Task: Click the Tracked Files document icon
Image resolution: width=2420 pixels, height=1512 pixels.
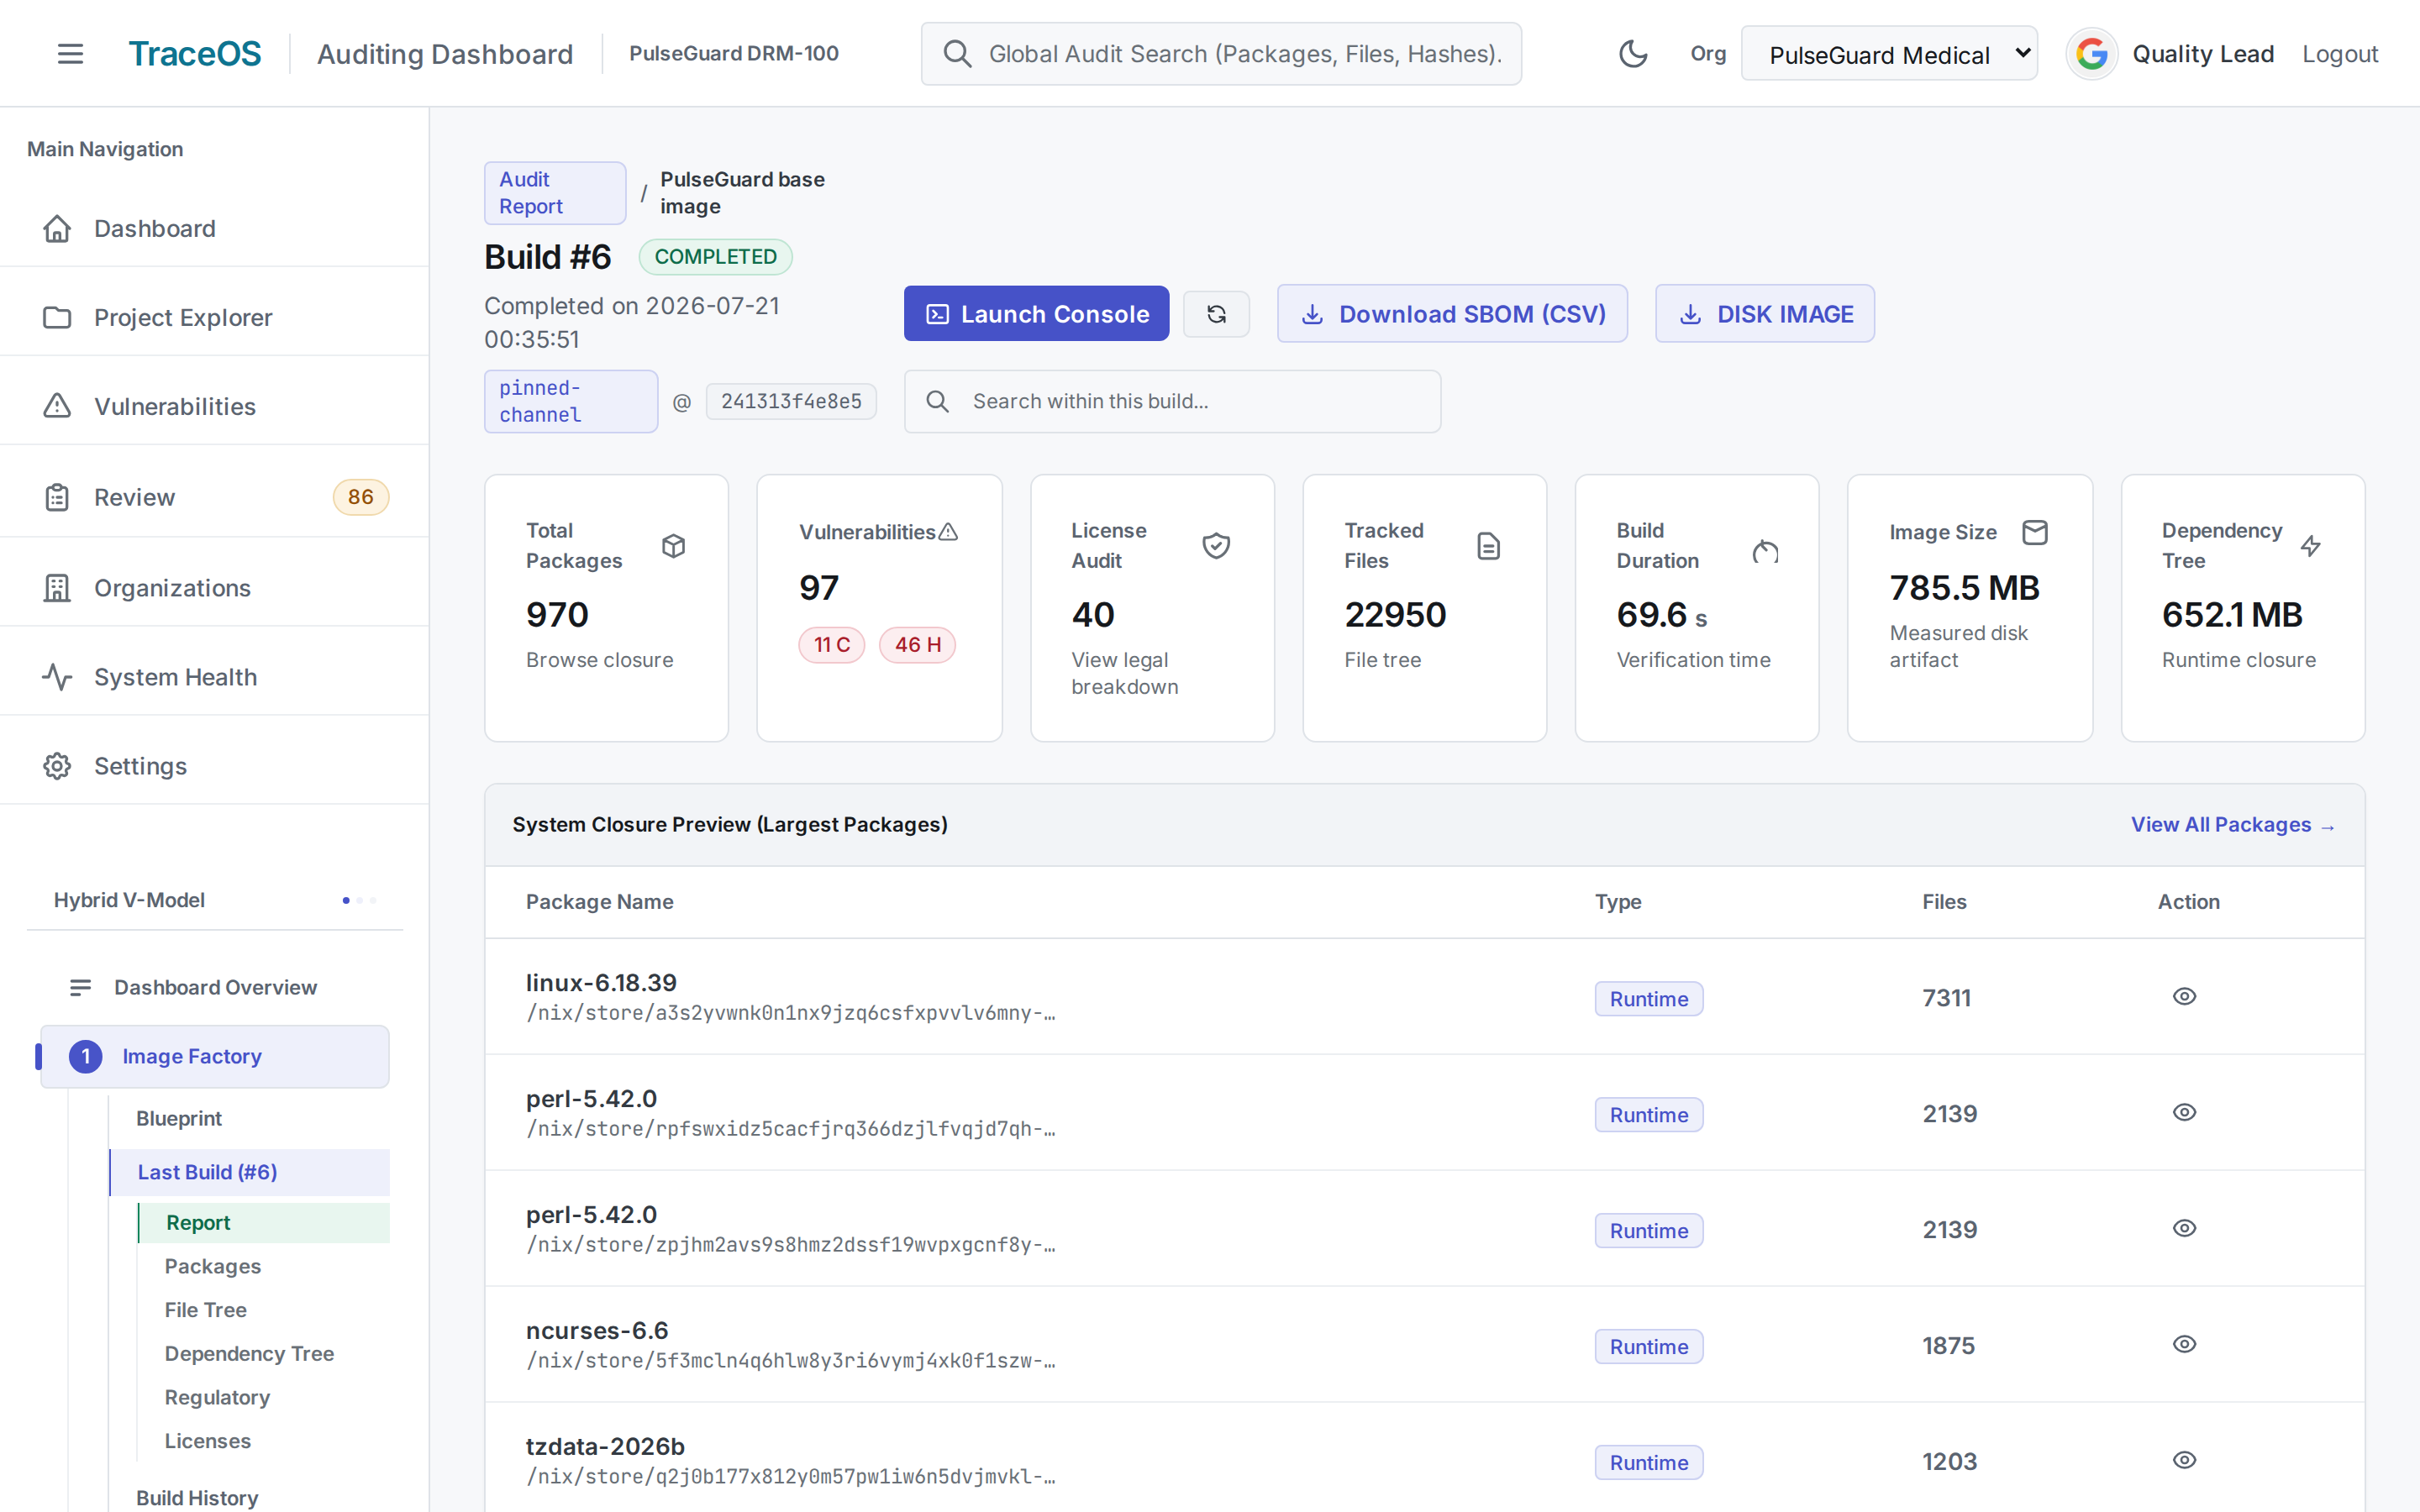Action: point(1488,546)
